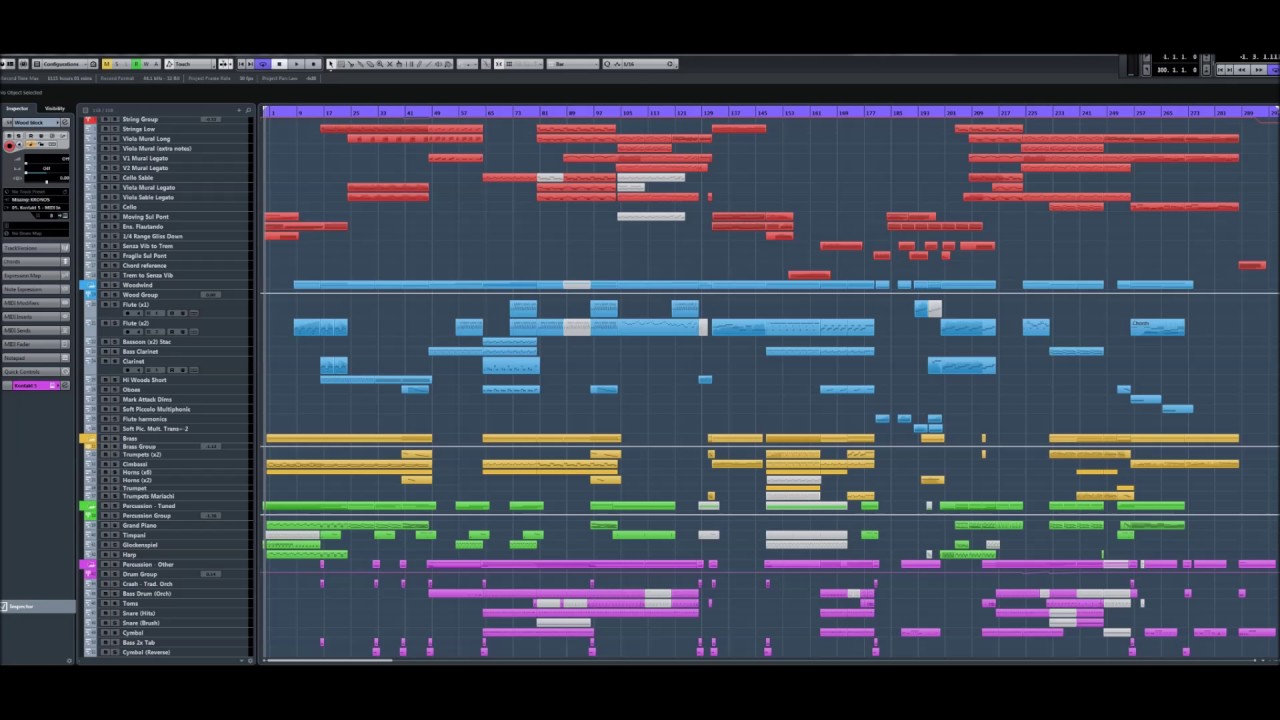Select the Object Selection arrow tool
This screenshot has width=1280, height=720.
[330, 64]
